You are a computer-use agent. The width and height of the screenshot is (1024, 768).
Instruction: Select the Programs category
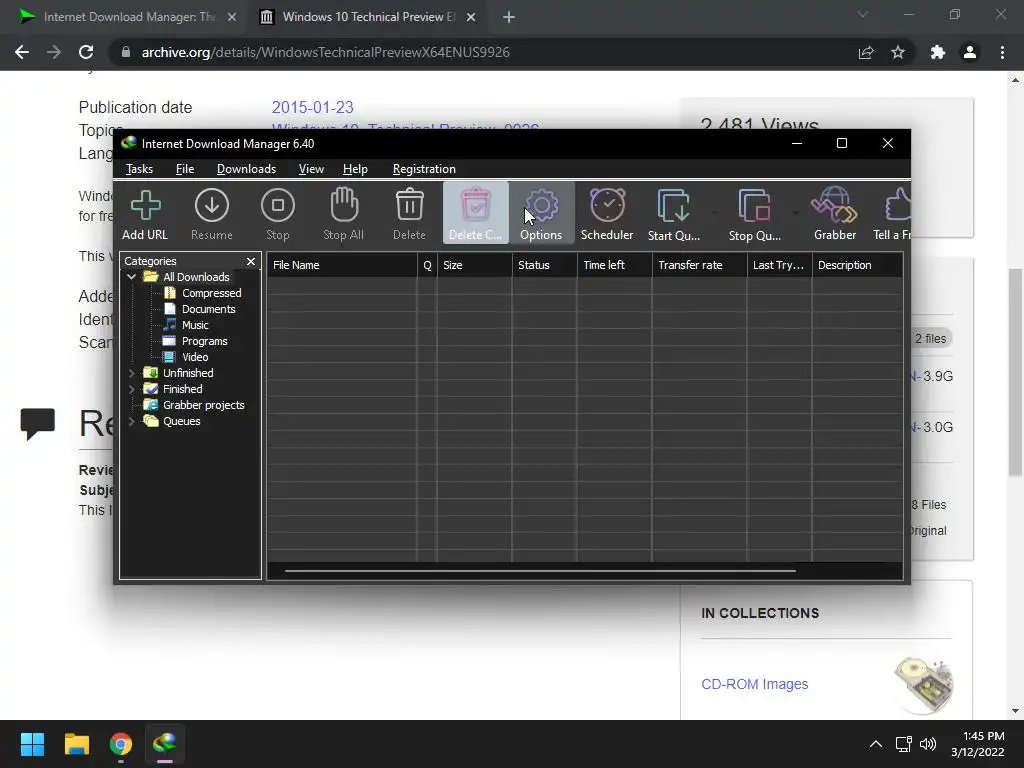pyautogui.click(x=204, y=341)
